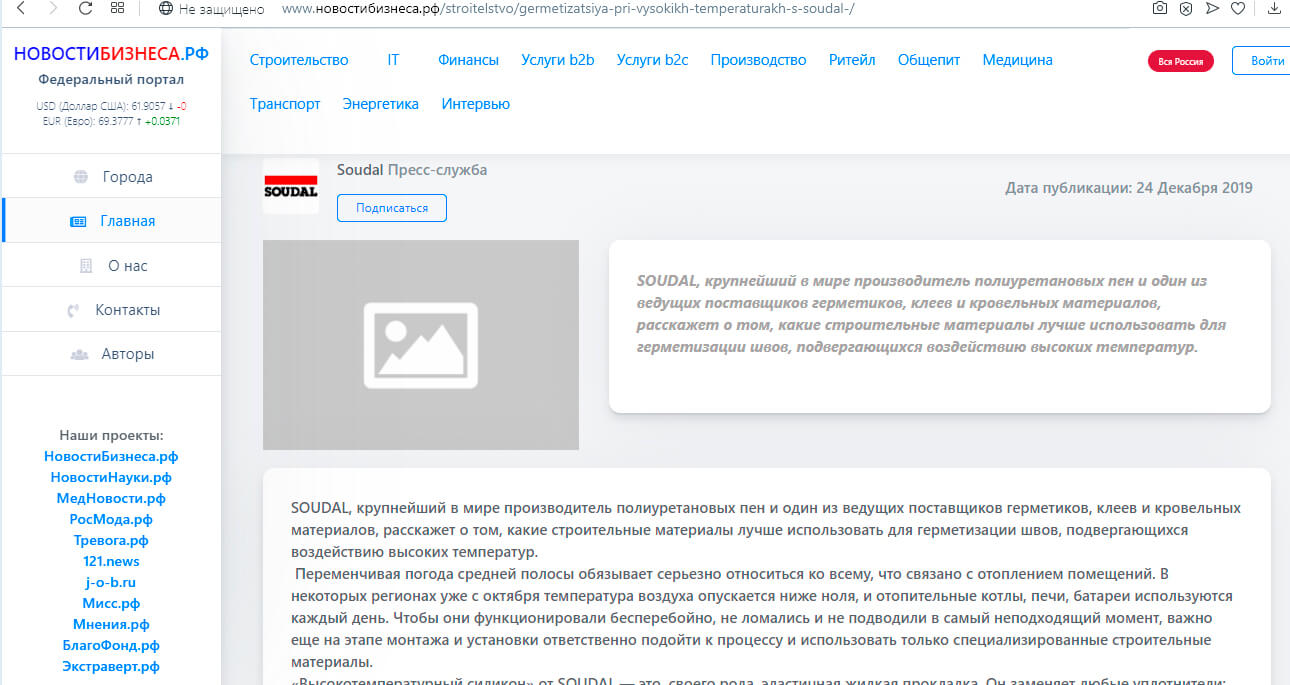The width and height of the screenshot is (1290, 685).
Task: Open j-o-b.ru project link
Action: pyautogui.click(x=111, y=582)
